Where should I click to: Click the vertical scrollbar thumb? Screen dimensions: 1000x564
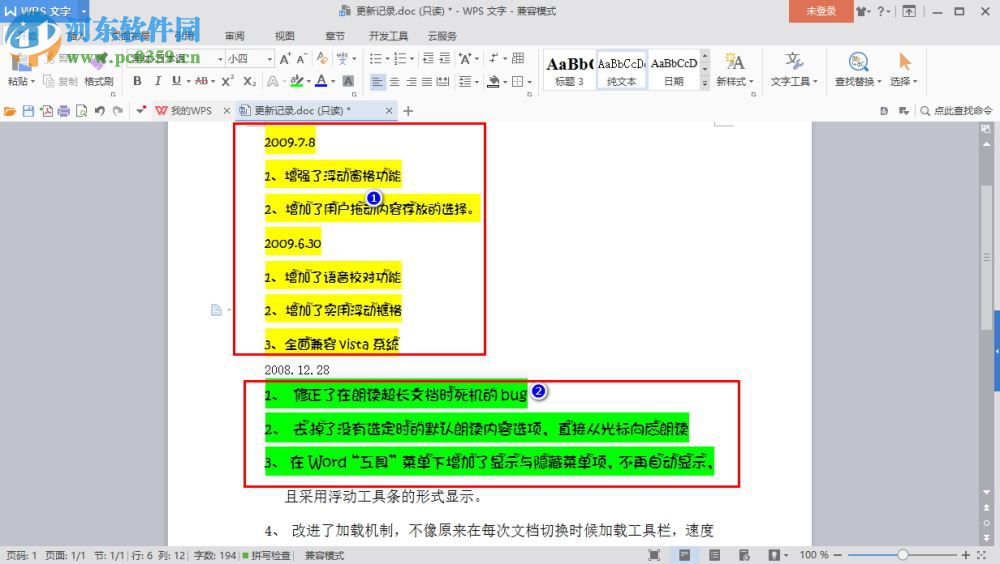pos(986,258)
